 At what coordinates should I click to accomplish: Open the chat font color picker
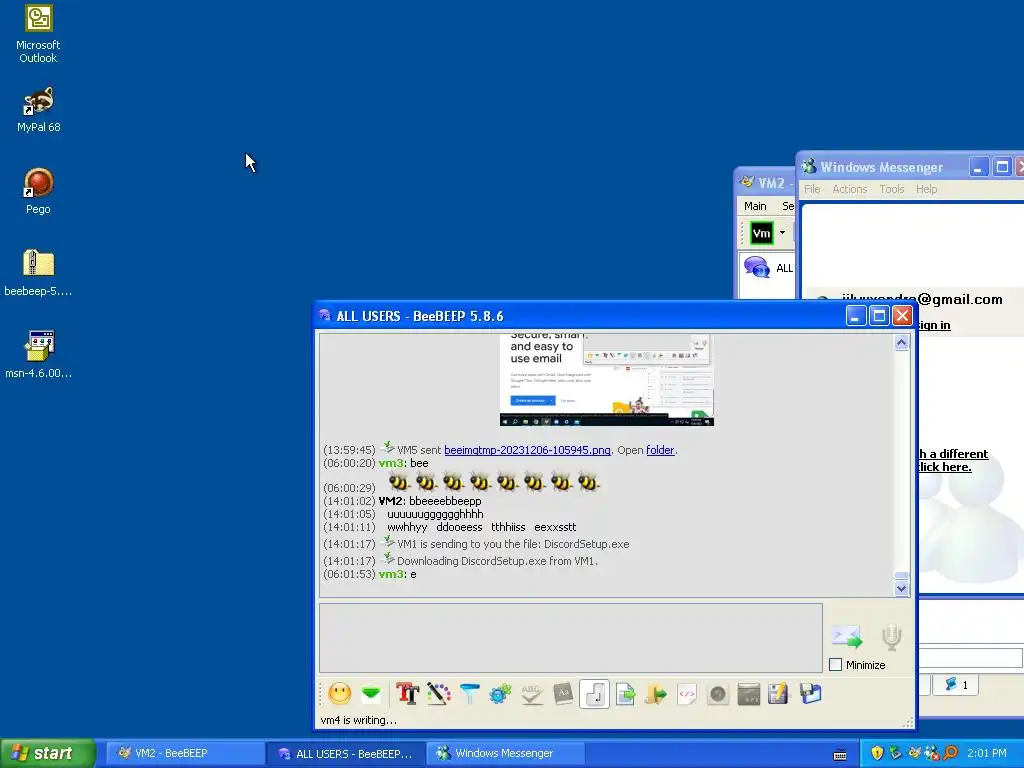coord(438,694)
